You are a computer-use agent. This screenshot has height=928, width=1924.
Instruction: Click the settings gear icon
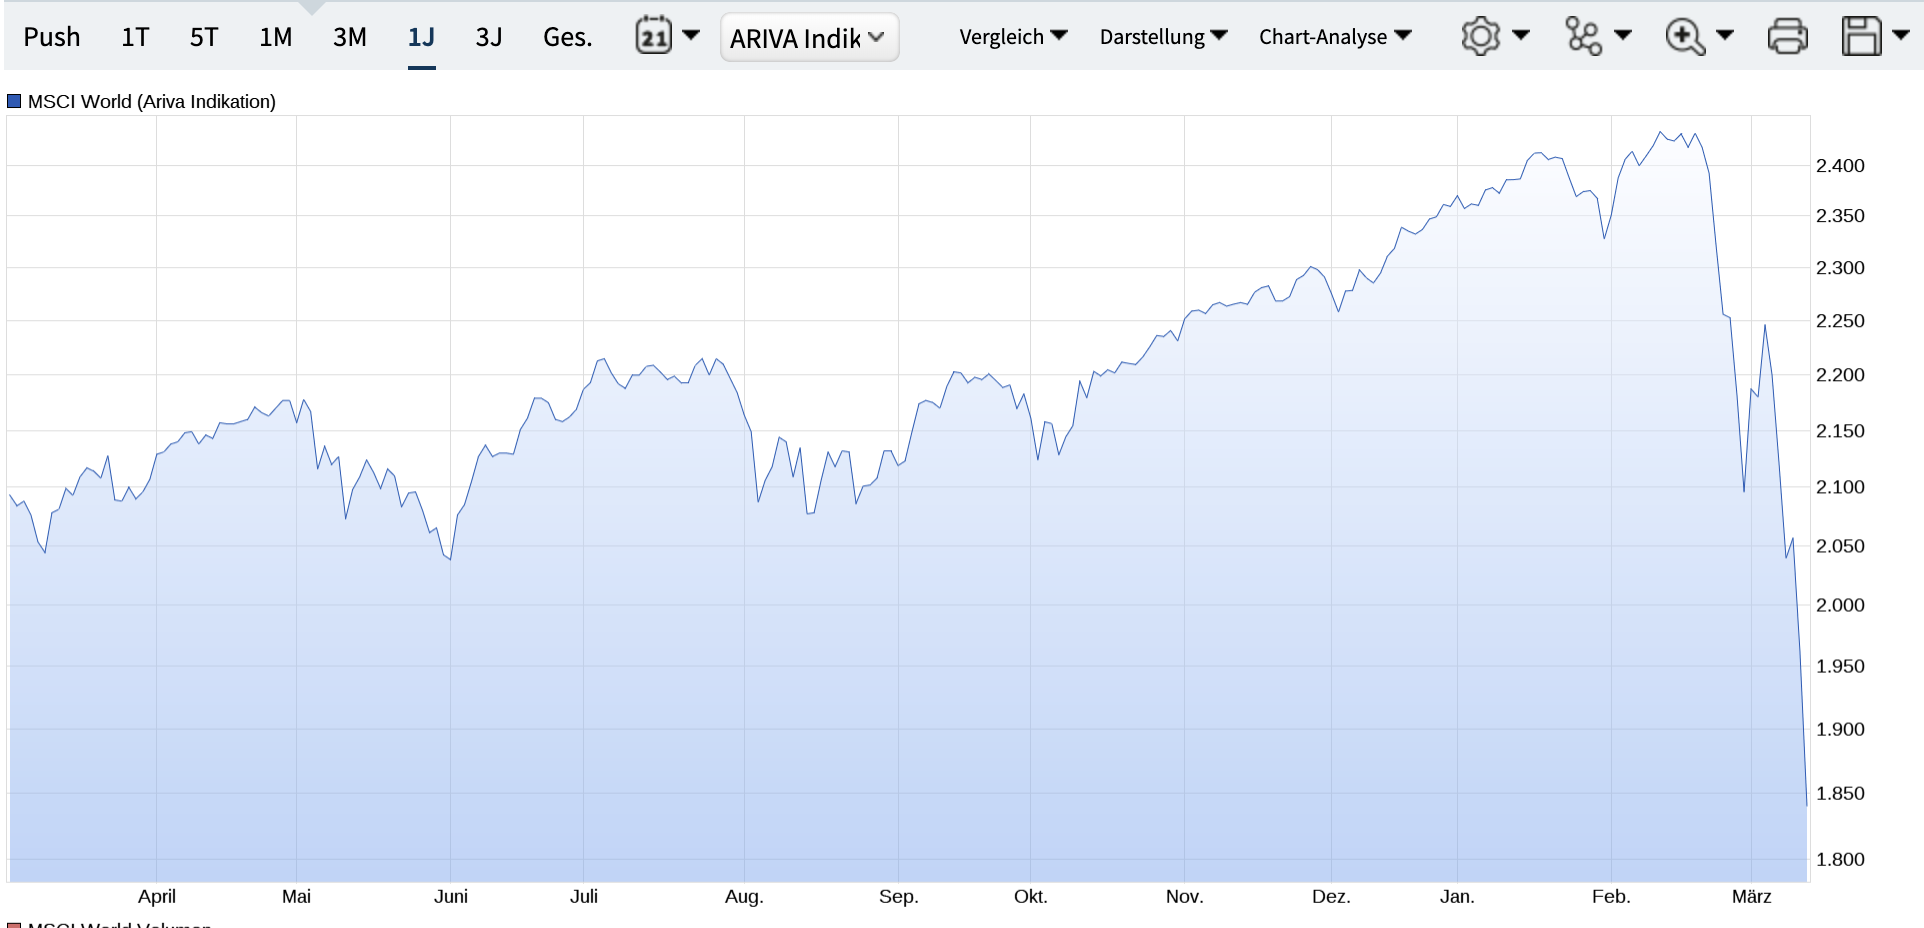click(x=1480, y=36)
